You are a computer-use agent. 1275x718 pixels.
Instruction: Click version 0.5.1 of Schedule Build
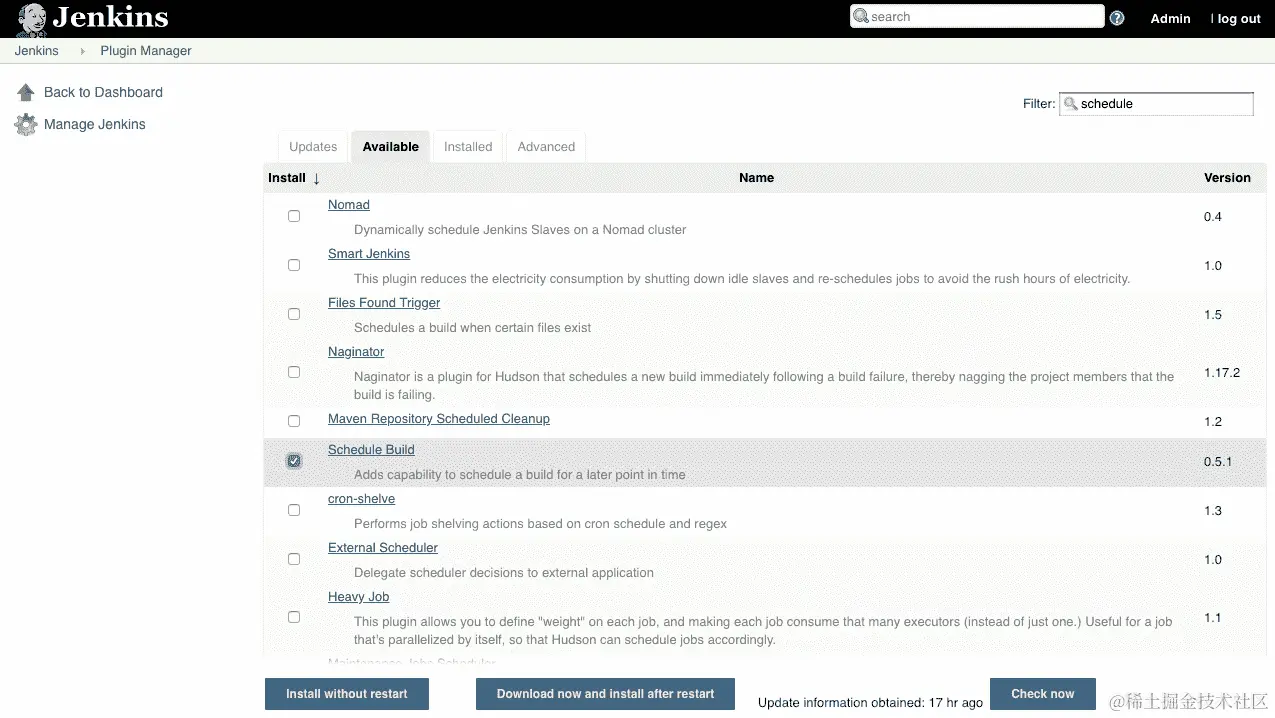coord(1218,462)
